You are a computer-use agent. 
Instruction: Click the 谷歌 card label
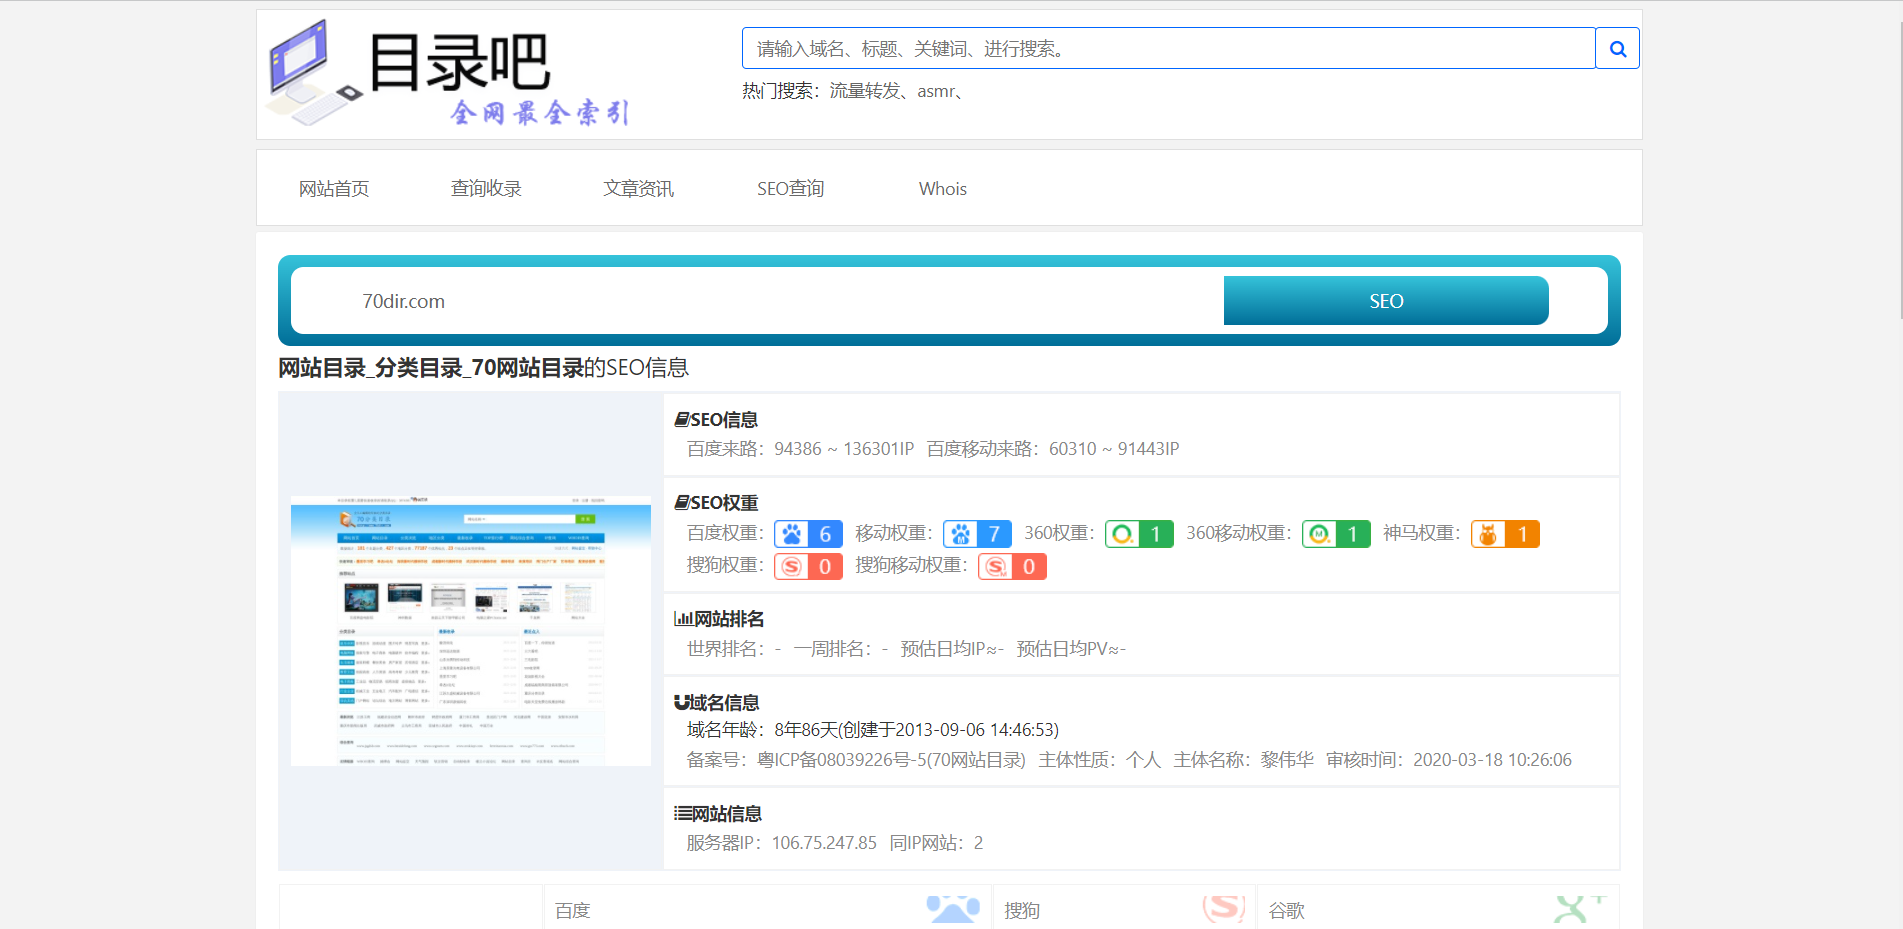[1286, 911]
